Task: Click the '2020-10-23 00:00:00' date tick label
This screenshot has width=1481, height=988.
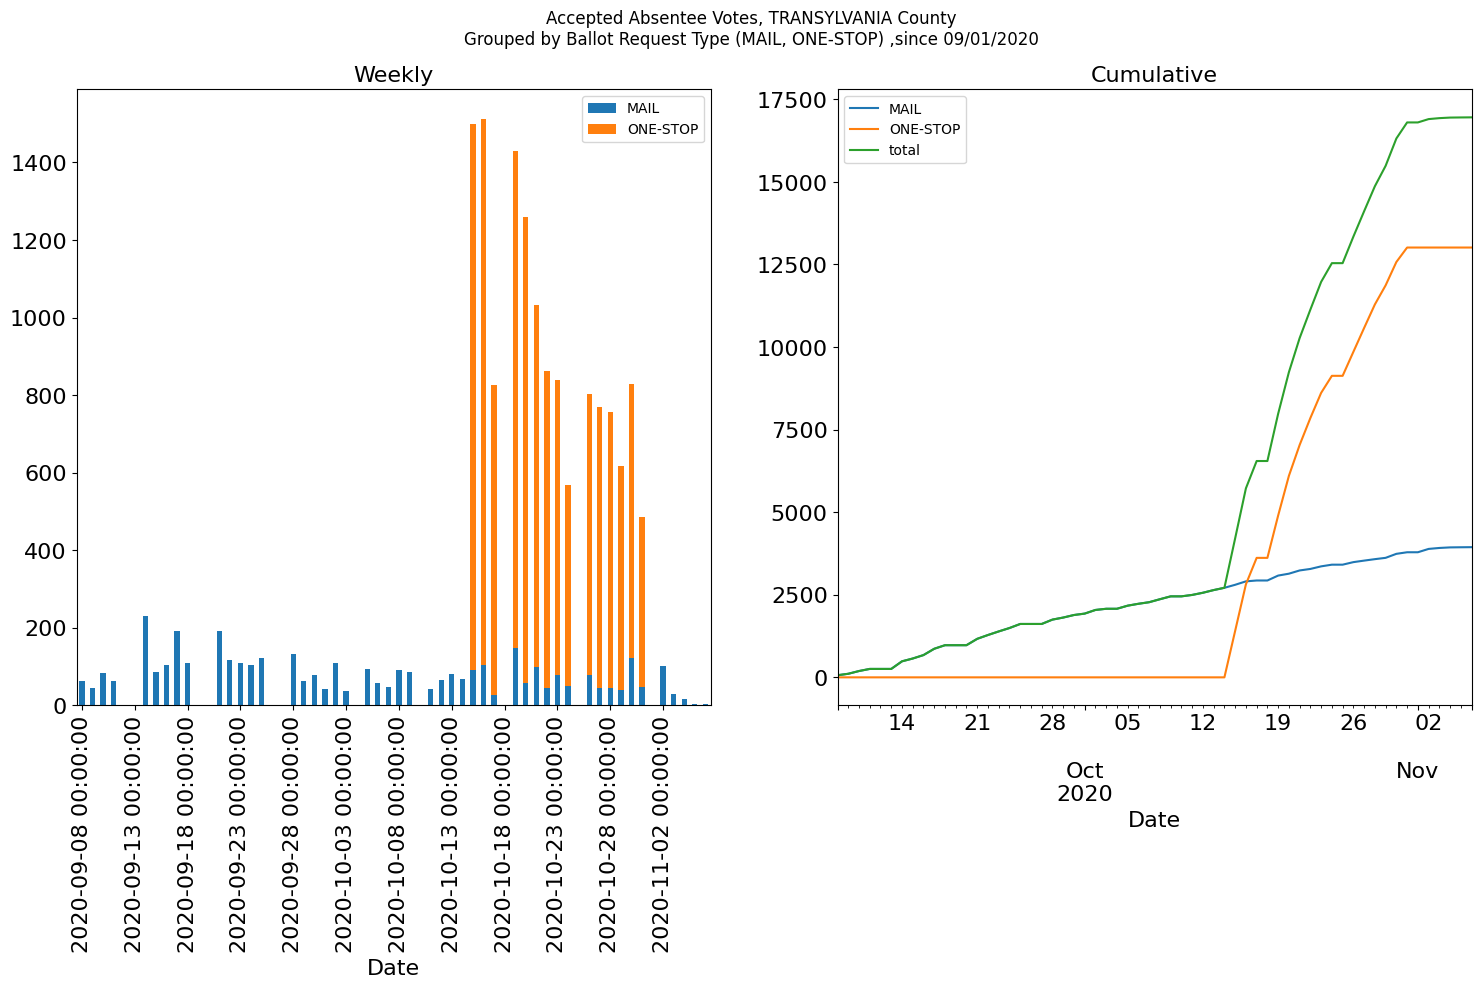Action: [558, 832]
